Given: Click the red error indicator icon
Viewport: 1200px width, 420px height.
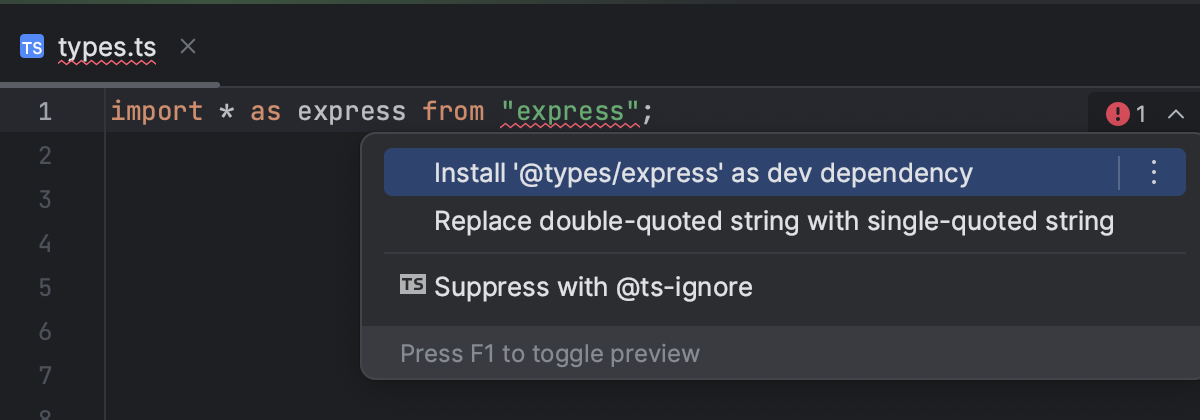Looking at the screenshot, I should point(1117,114).
